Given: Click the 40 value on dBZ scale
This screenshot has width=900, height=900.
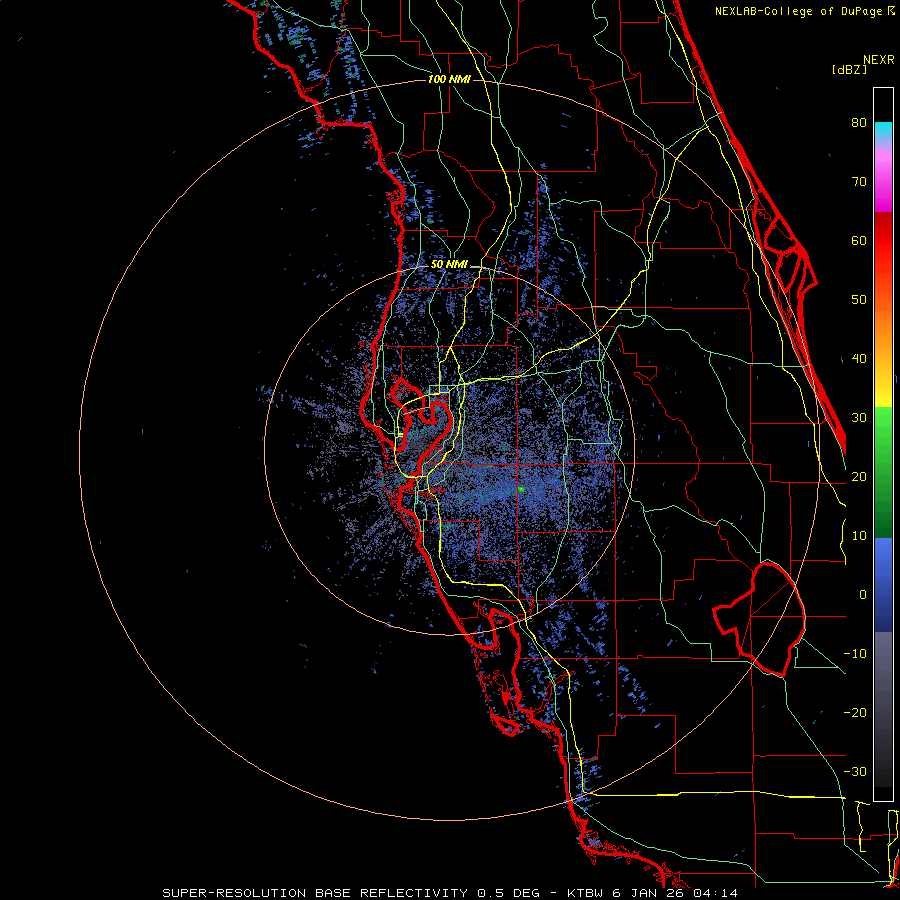Looking at the screenshot, I should (x=859, y=359).
